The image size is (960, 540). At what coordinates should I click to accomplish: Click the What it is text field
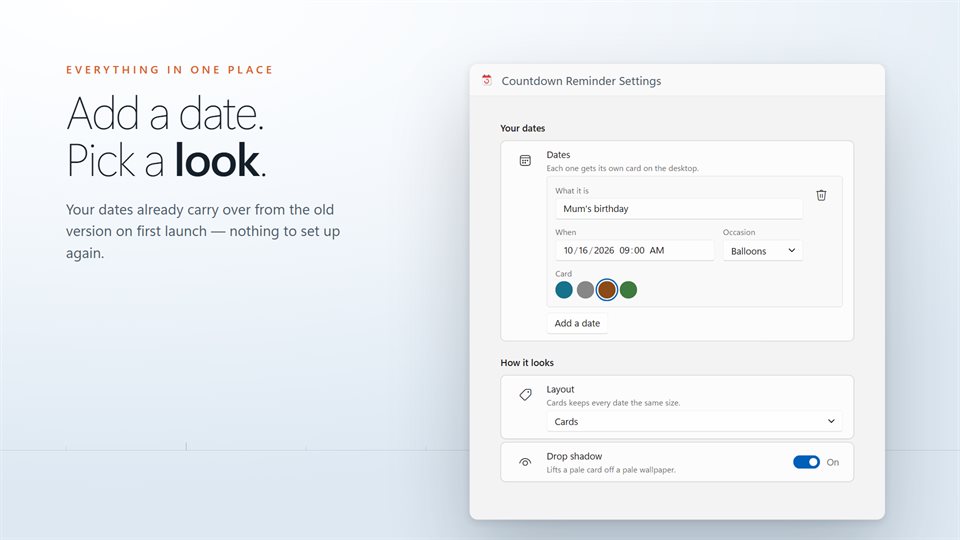[x=679, y=209]
